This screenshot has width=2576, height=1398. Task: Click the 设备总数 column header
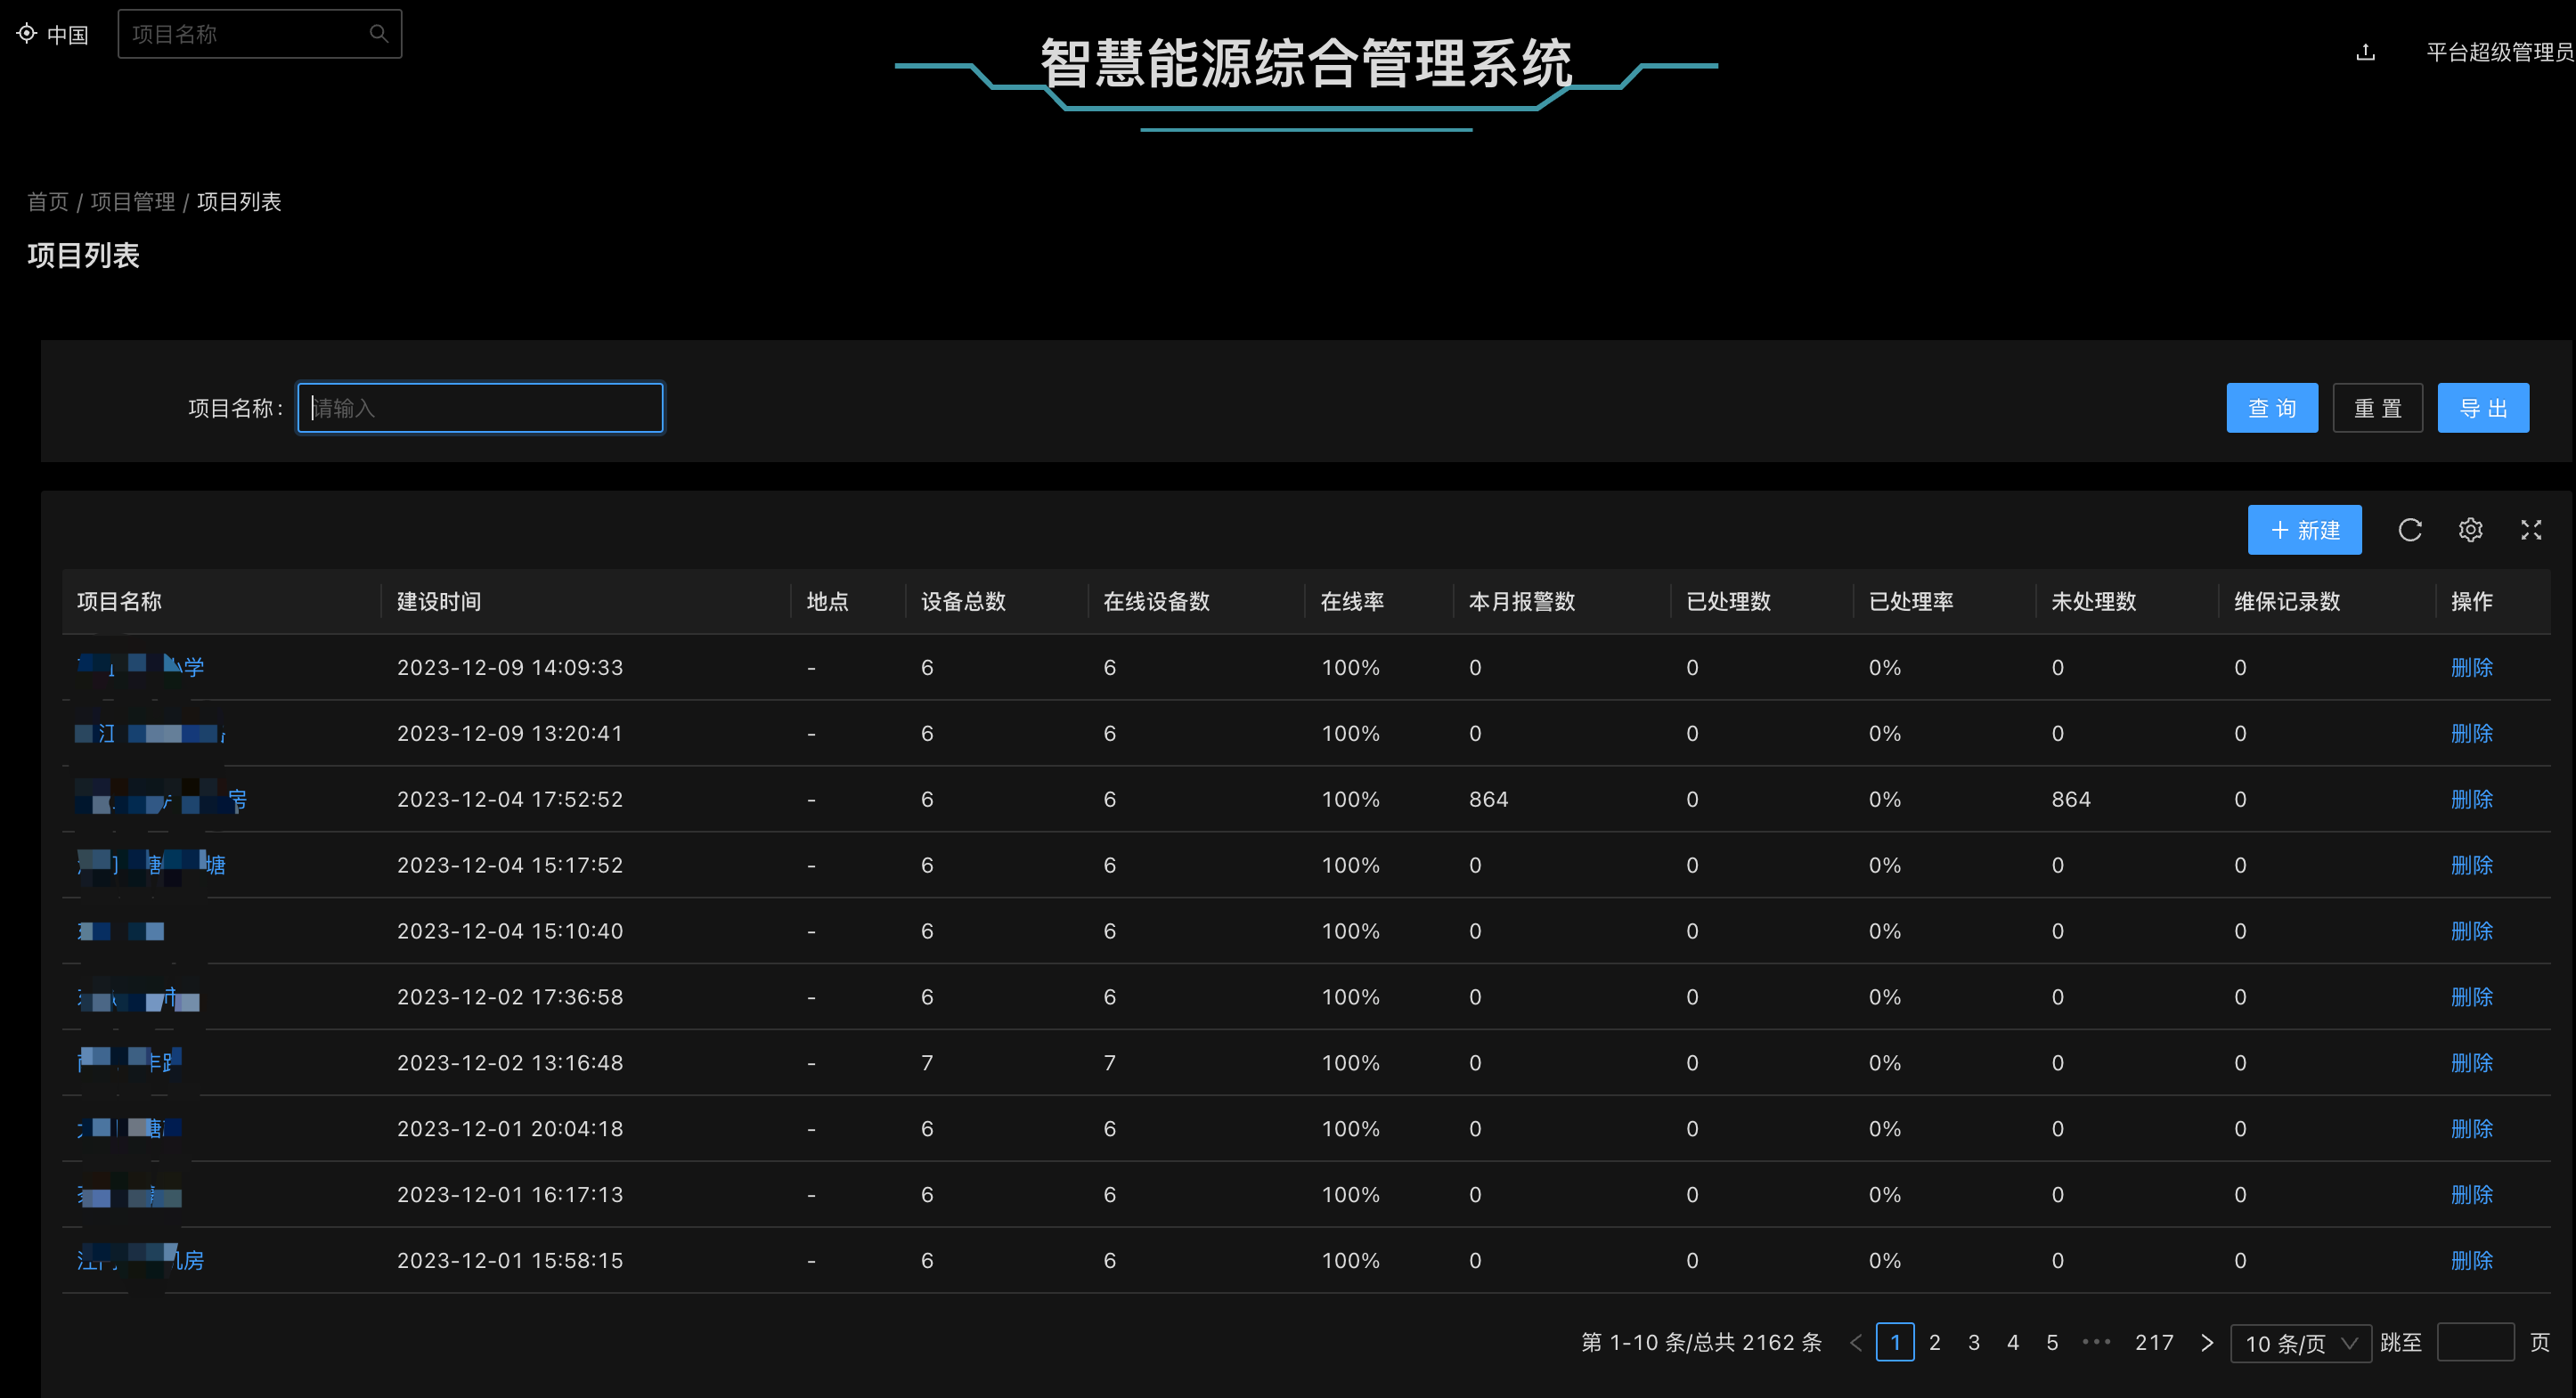[x=963, y=602]
